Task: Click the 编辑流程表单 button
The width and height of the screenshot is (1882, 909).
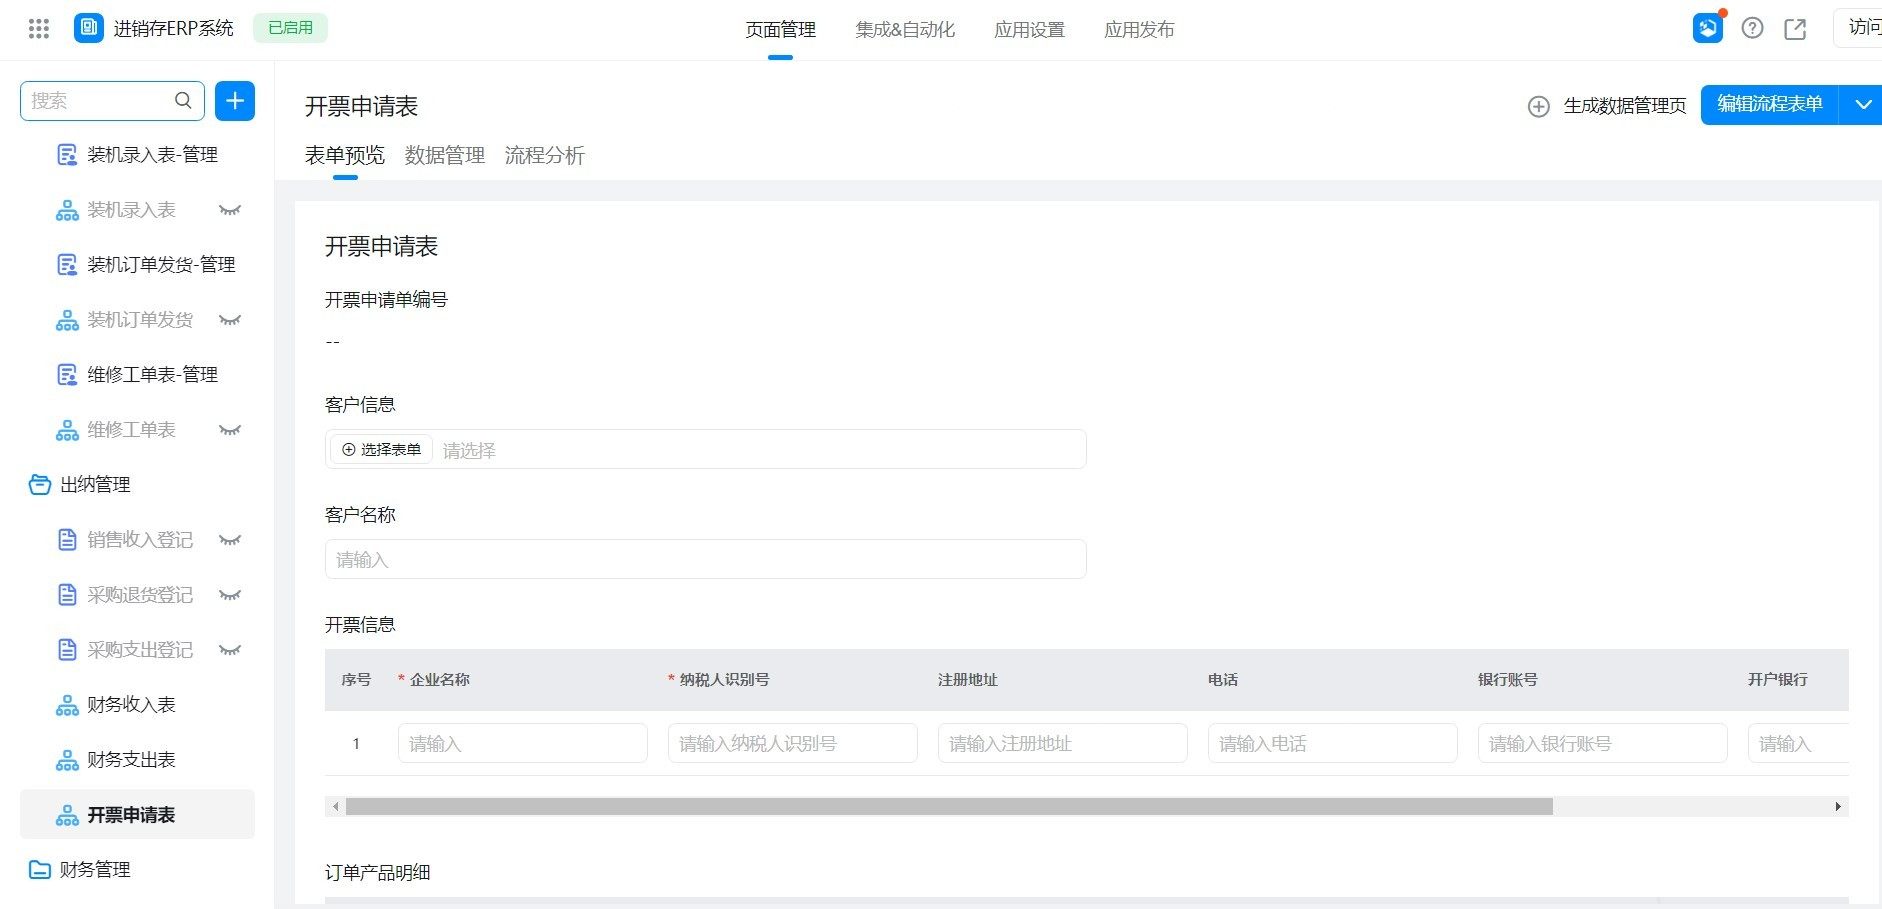Action: [x=1769, y=105]
